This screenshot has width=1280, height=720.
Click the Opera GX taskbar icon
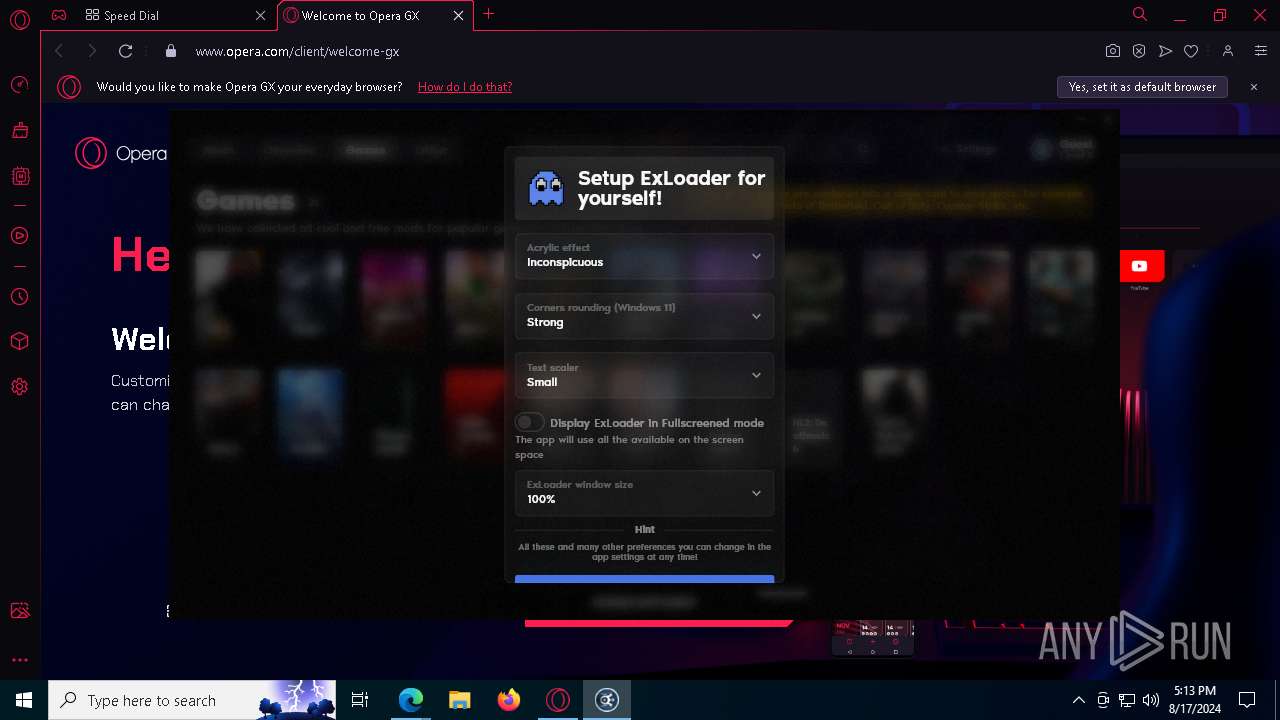[x=557, y=700]
